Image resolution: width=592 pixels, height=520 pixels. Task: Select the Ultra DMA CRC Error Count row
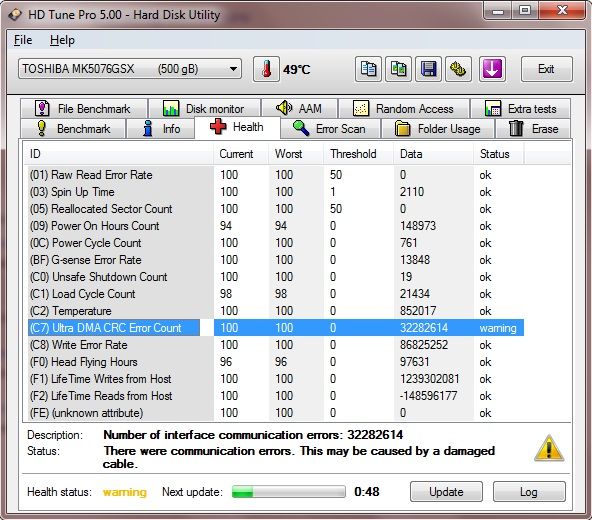click(x=276, y=328)
